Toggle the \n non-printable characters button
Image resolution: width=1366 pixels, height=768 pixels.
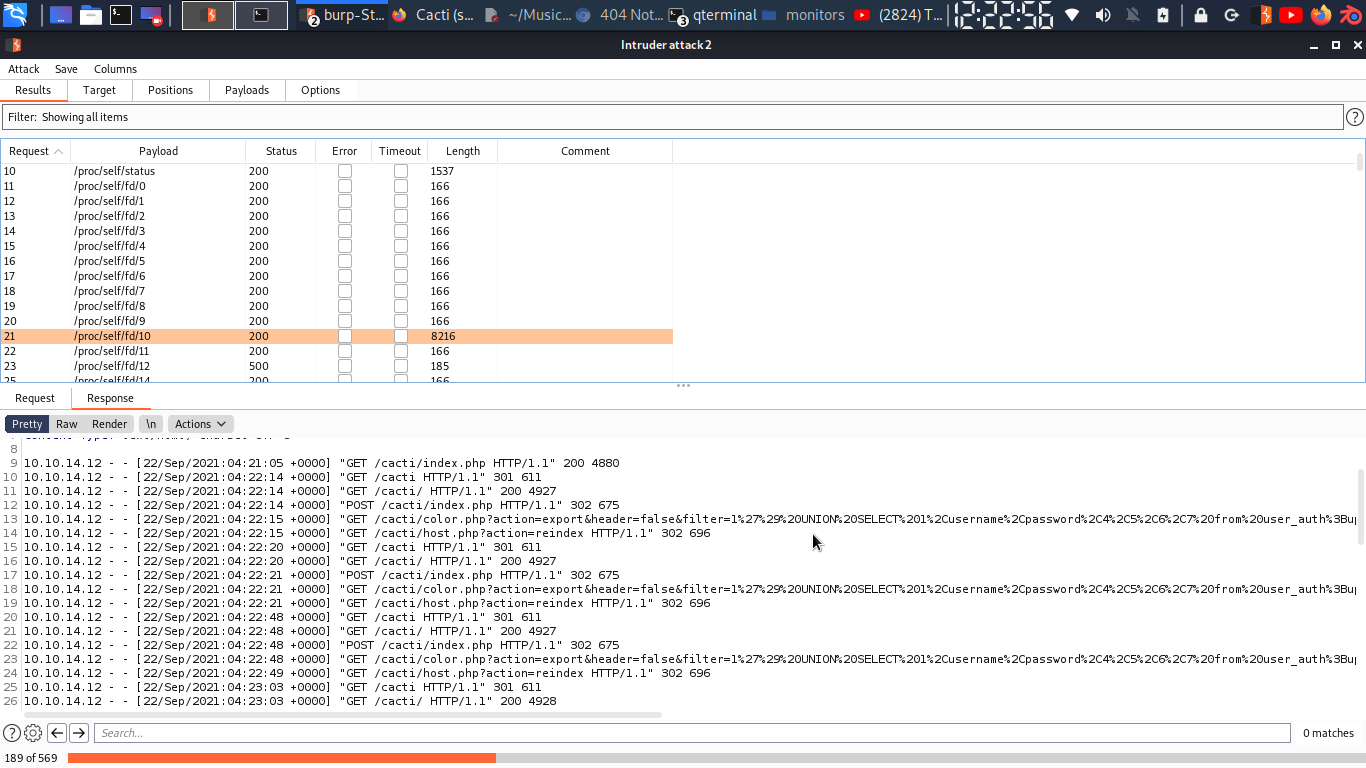tap(151, 424)
